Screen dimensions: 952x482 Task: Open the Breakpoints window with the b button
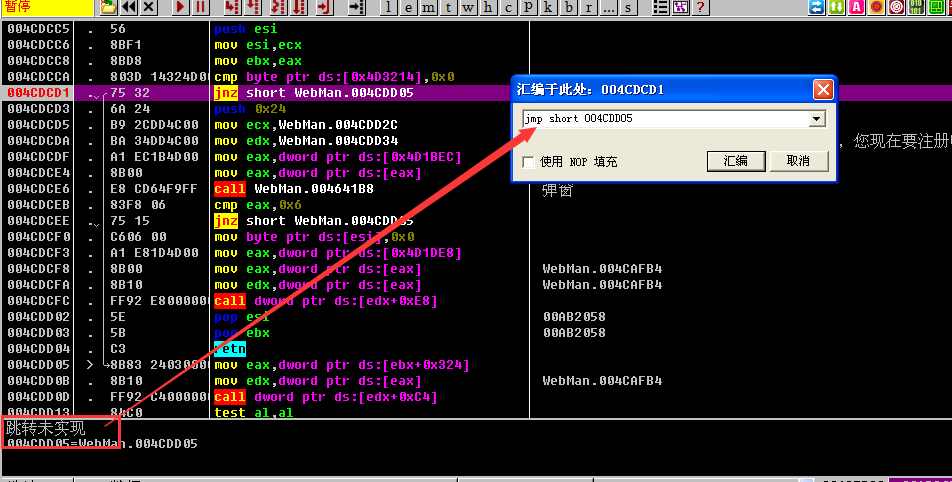tap(568, 7)
